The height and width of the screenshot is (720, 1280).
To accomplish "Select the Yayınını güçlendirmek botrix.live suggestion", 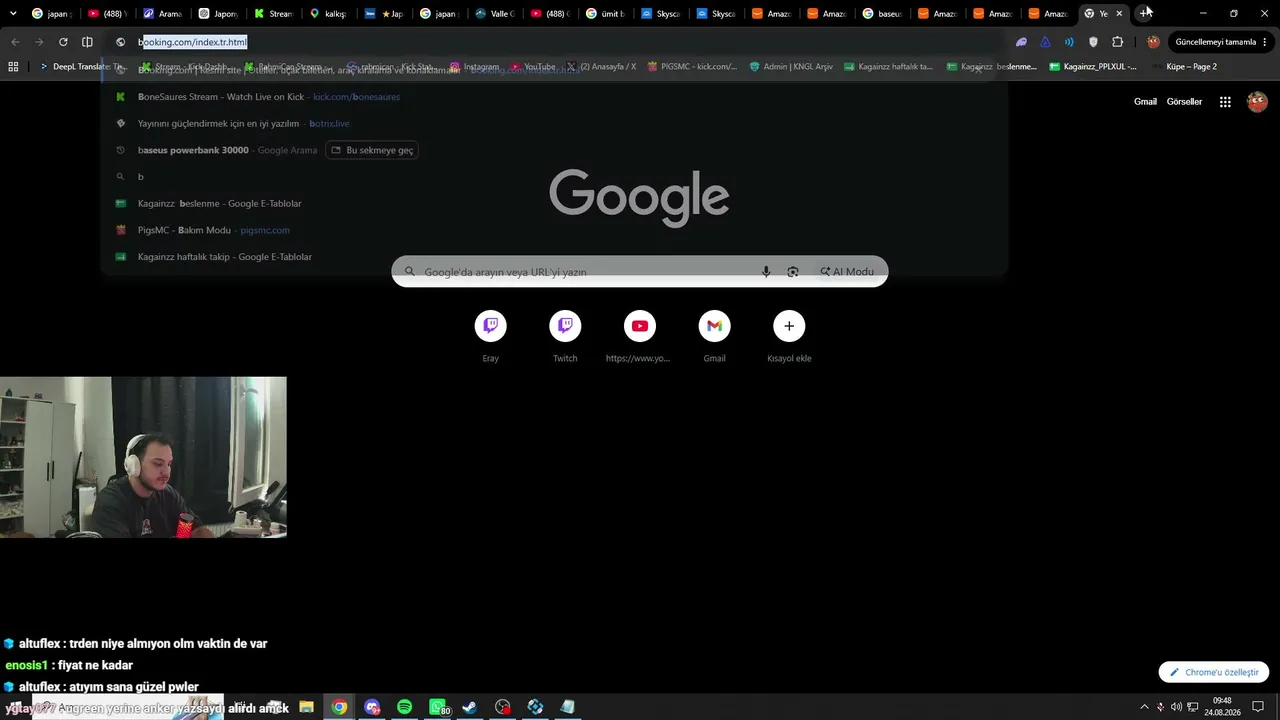I will 553,124.
